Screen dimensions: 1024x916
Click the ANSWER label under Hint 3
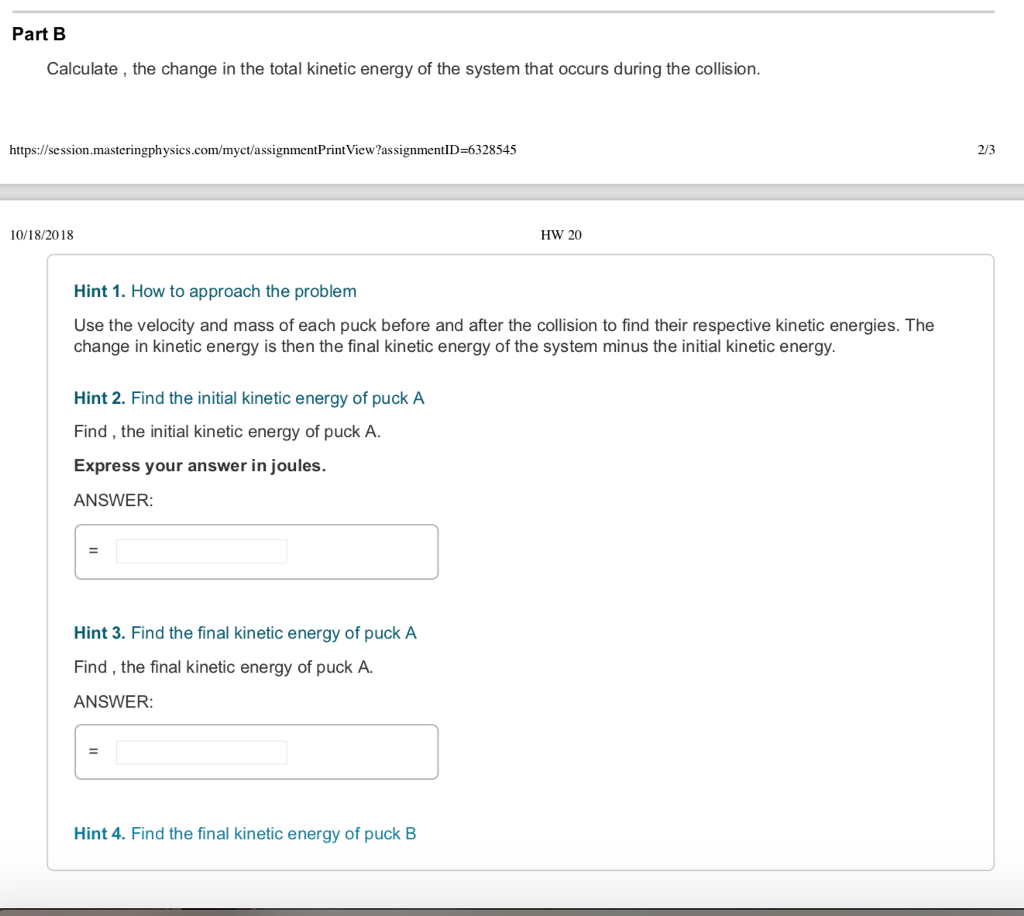point(113,701)
